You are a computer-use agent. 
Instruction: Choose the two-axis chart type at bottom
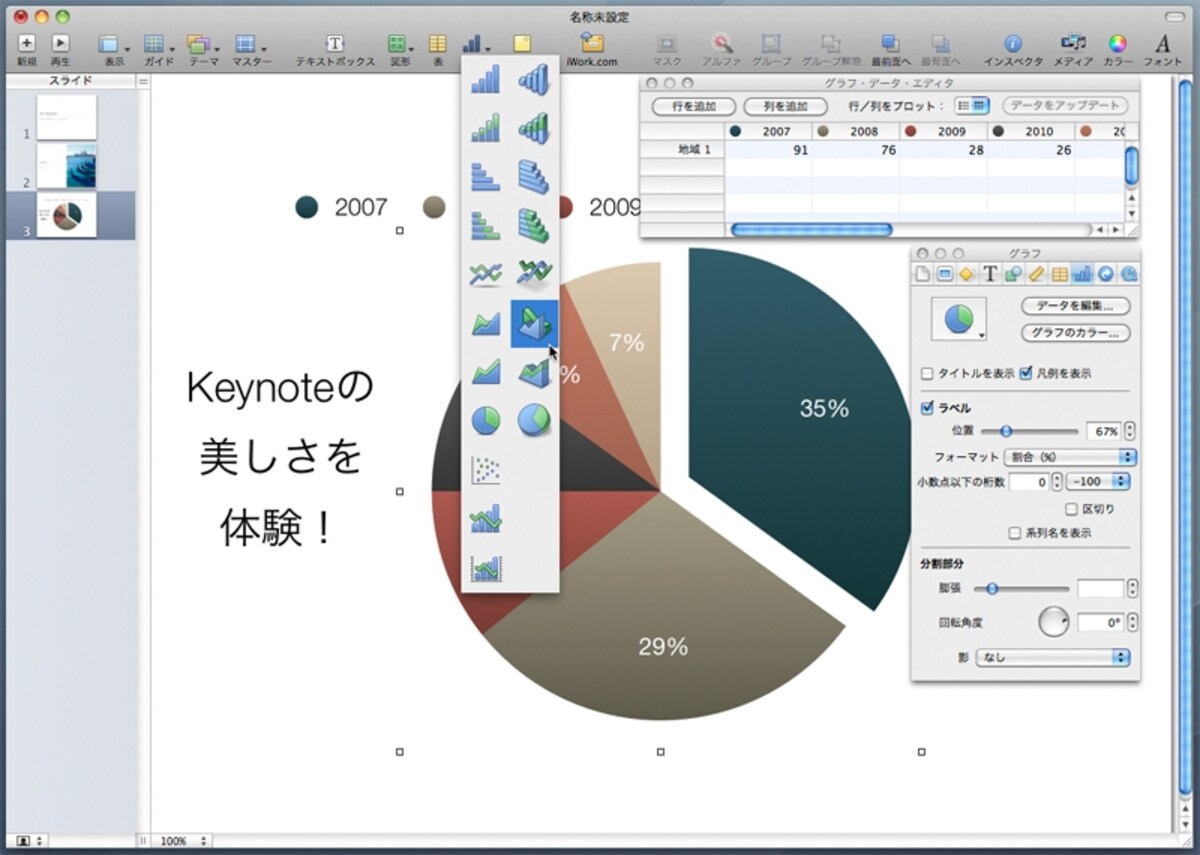point(486,567)
